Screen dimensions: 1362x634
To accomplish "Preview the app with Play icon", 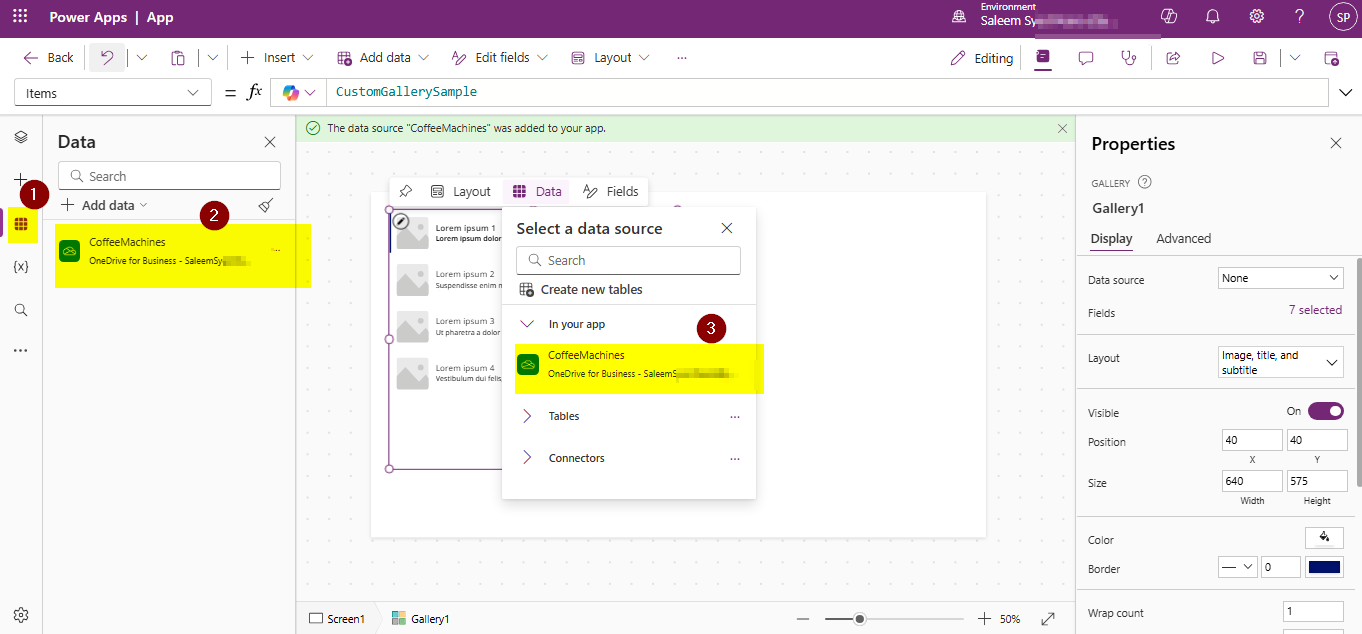I will click(x=1218, y=58).
